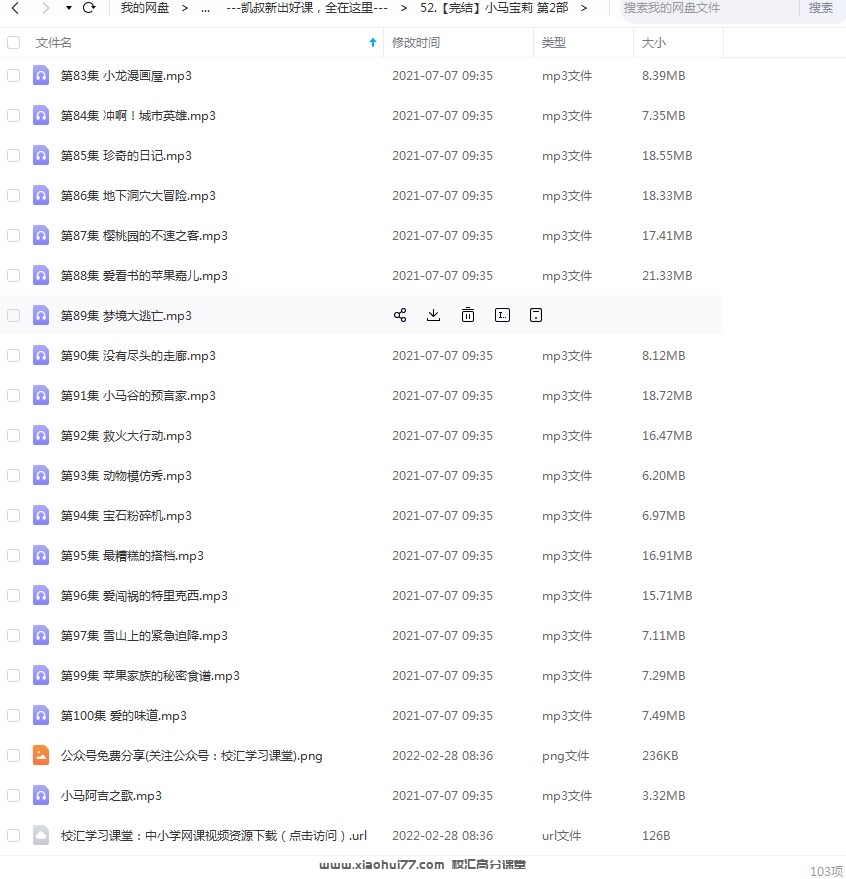Click the audio icon of 第97集 雪山上的紧急迫降
846x879 pixels.
tap(41, 635)
